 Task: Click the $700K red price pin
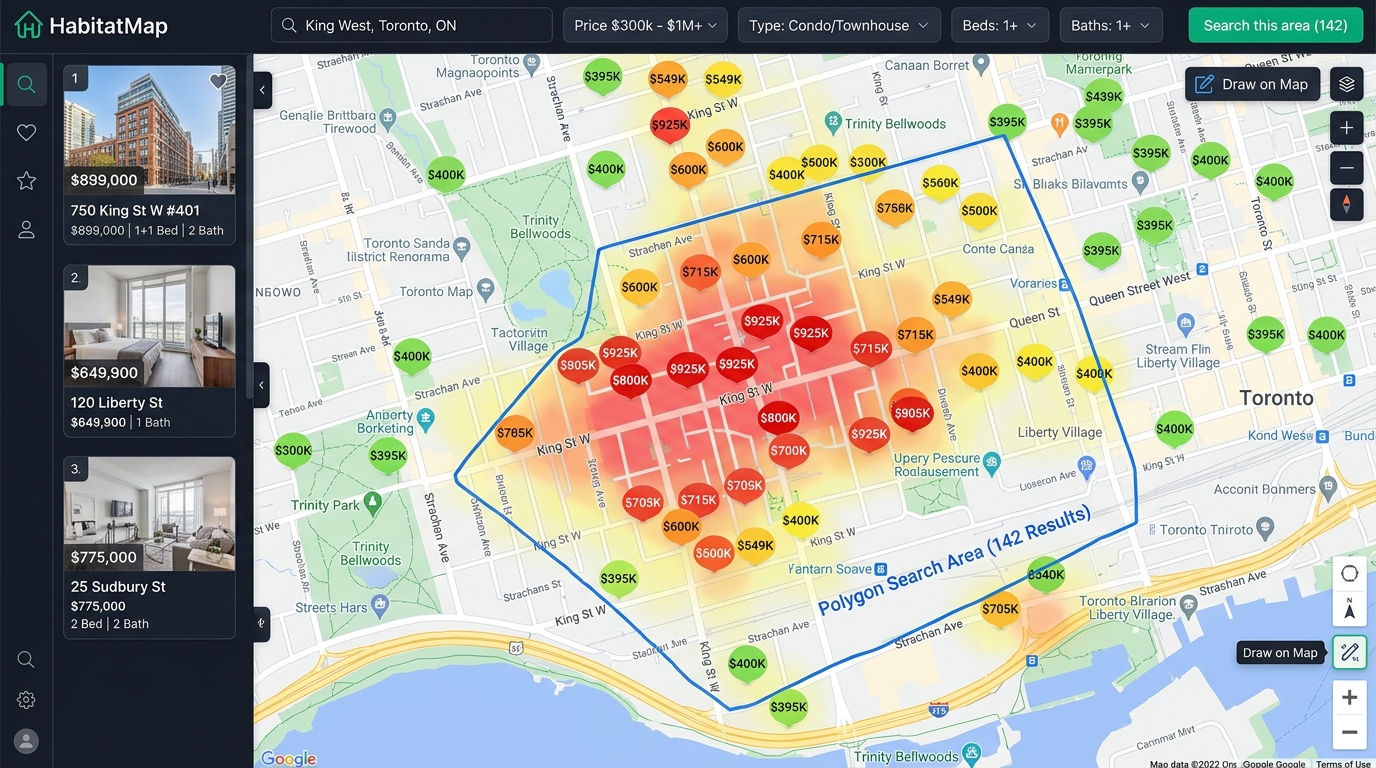[x=788, y=452]
